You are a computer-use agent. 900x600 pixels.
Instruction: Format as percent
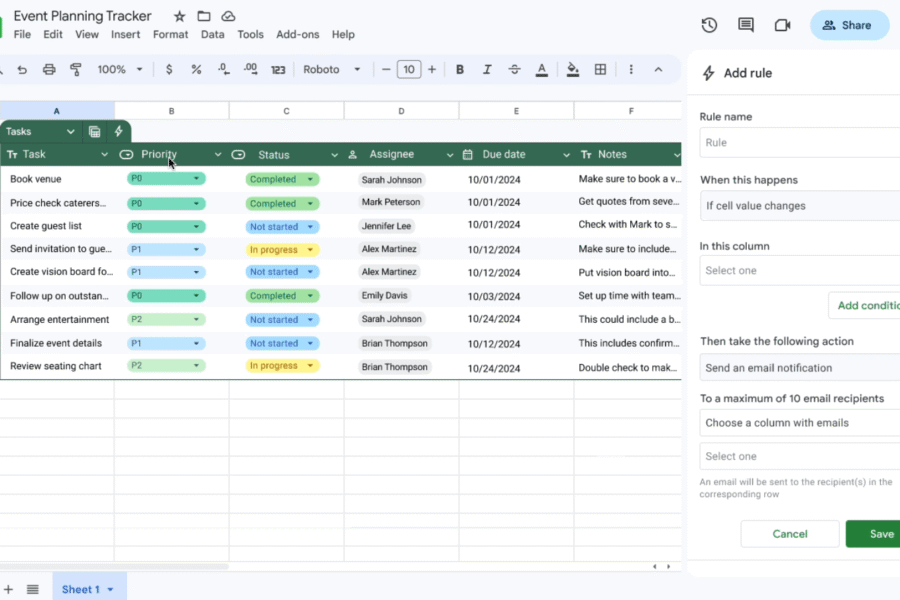196,69
